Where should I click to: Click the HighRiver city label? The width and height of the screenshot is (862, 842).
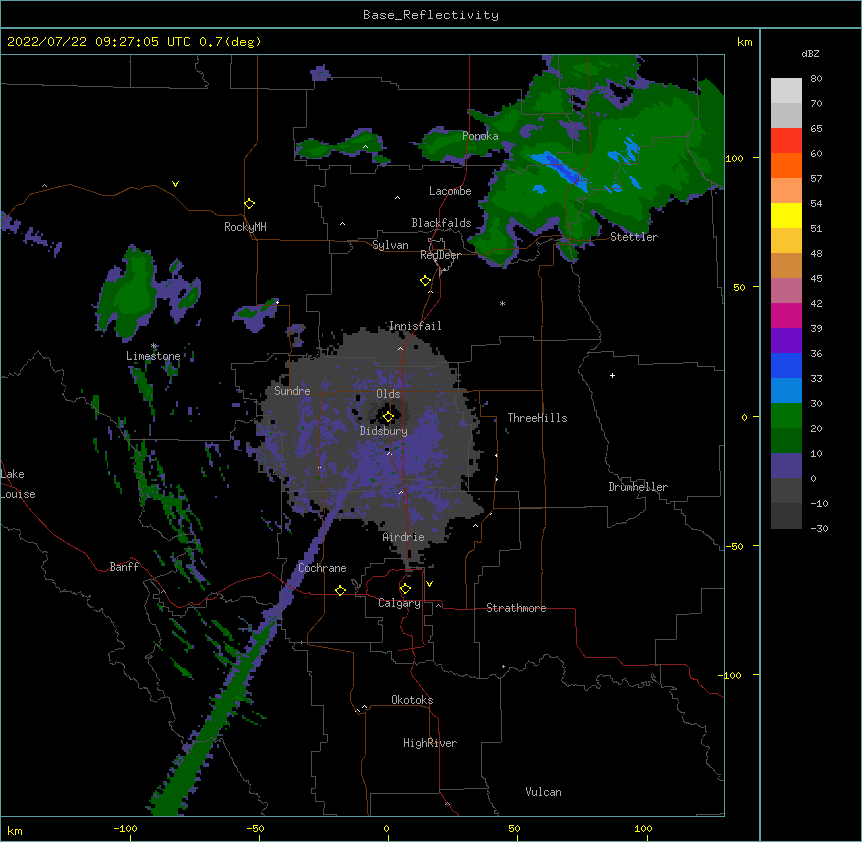tap(430, 743)
